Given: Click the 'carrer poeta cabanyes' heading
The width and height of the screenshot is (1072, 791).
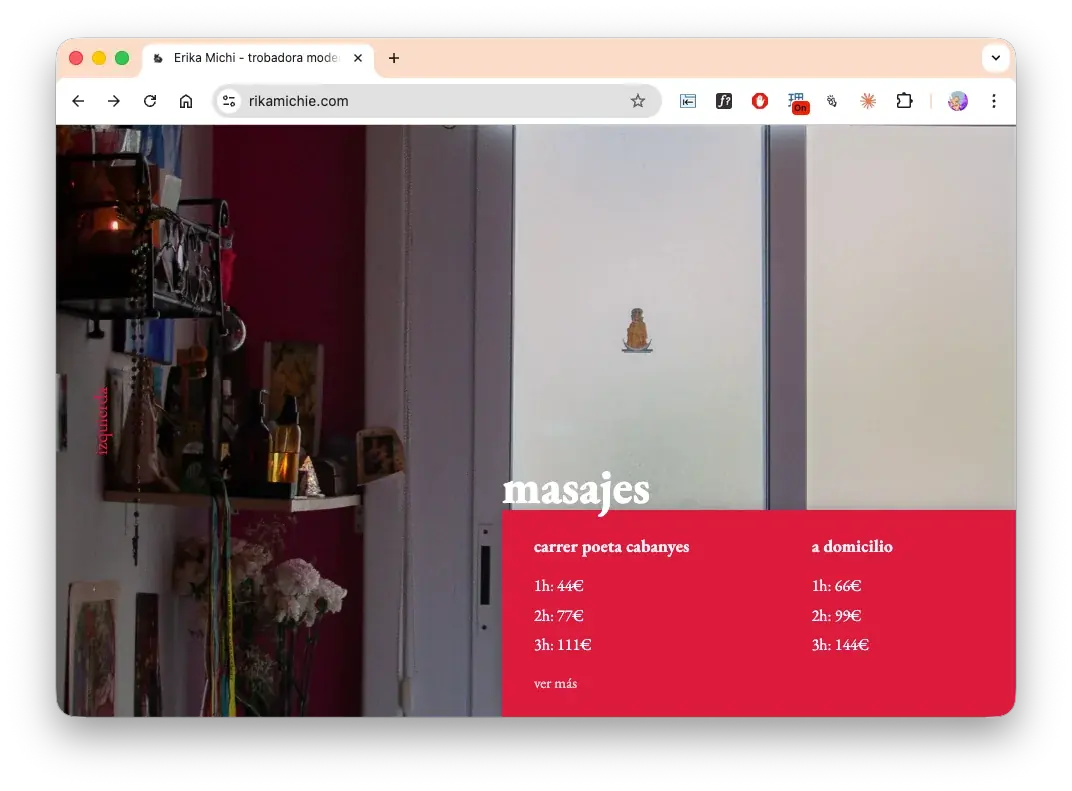Looking at the screenshot, I should 611,547.
